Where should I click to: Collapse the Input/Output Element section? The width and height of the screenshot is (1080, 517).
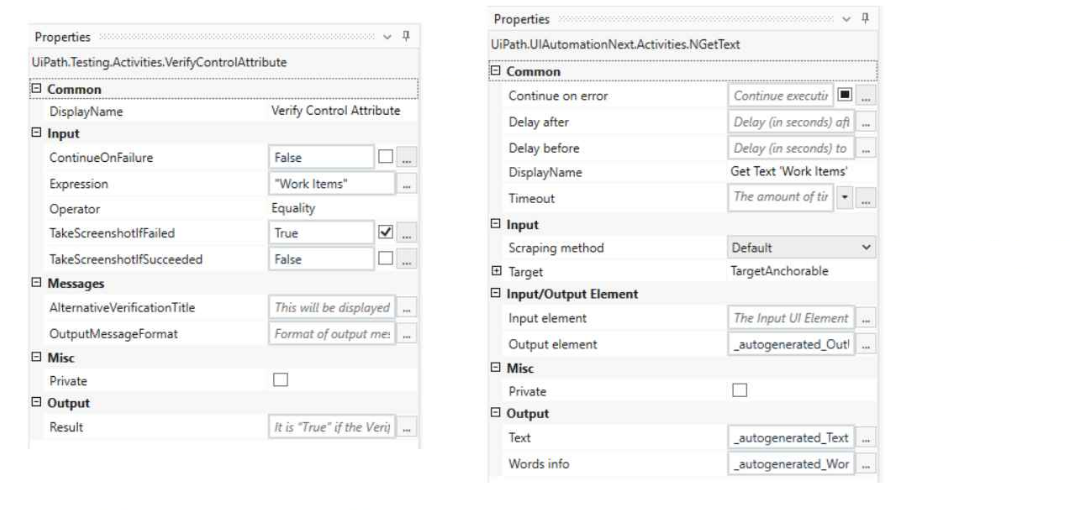click(496, 293)
